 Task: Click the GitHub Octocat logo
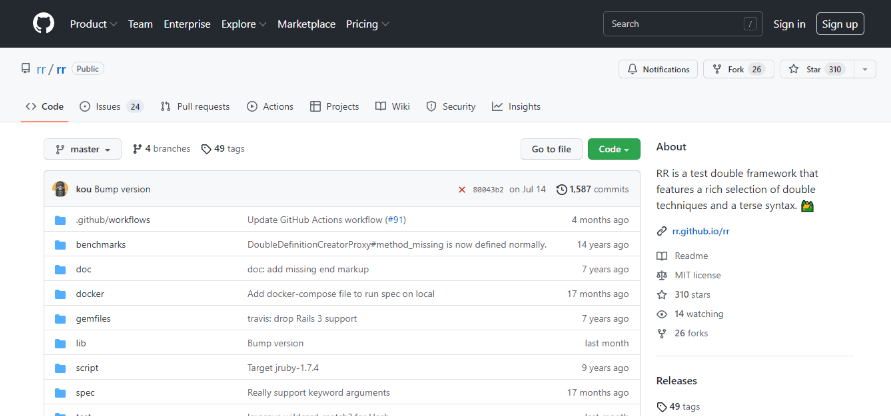(44, 23)
